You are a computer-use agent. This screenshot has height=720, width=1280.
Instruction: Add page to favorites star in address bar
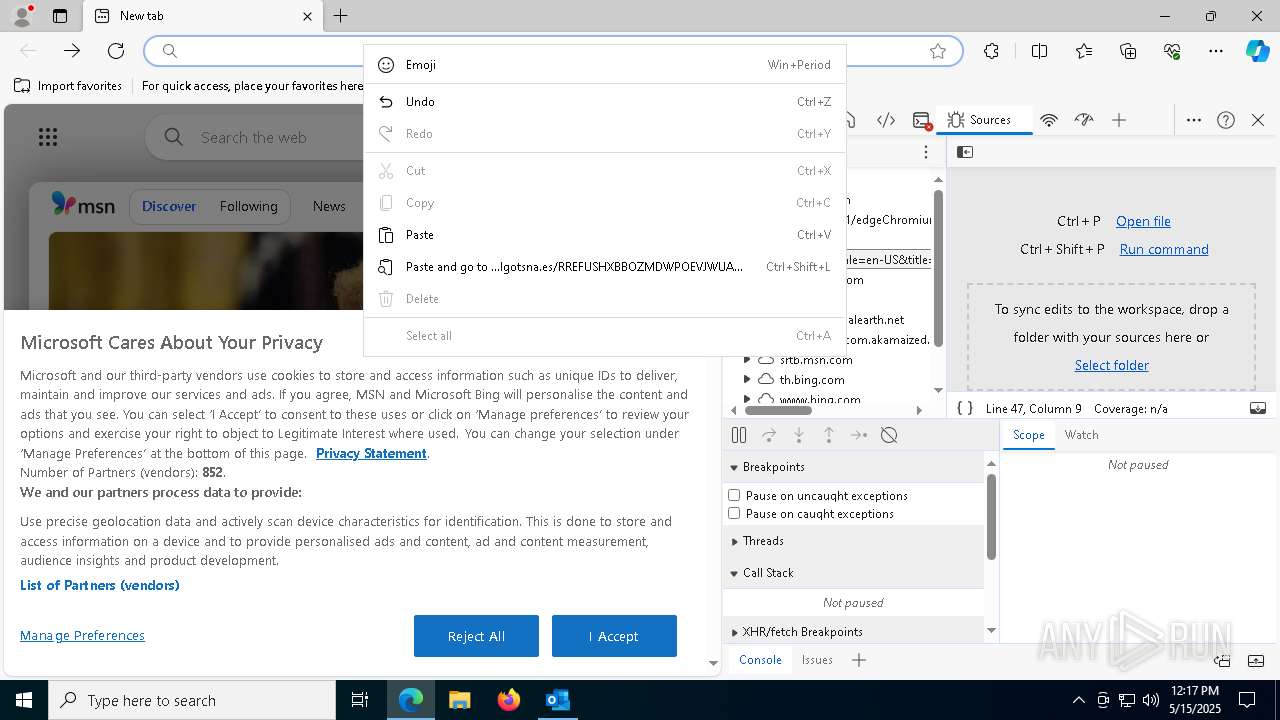[938, 51]
